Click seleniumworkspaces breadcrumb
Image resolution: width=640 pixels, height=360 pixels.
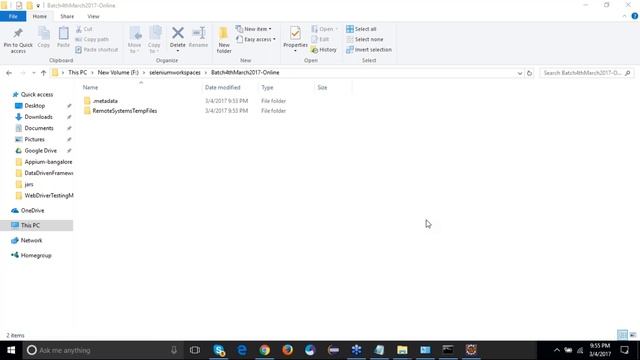pos(175,73)
